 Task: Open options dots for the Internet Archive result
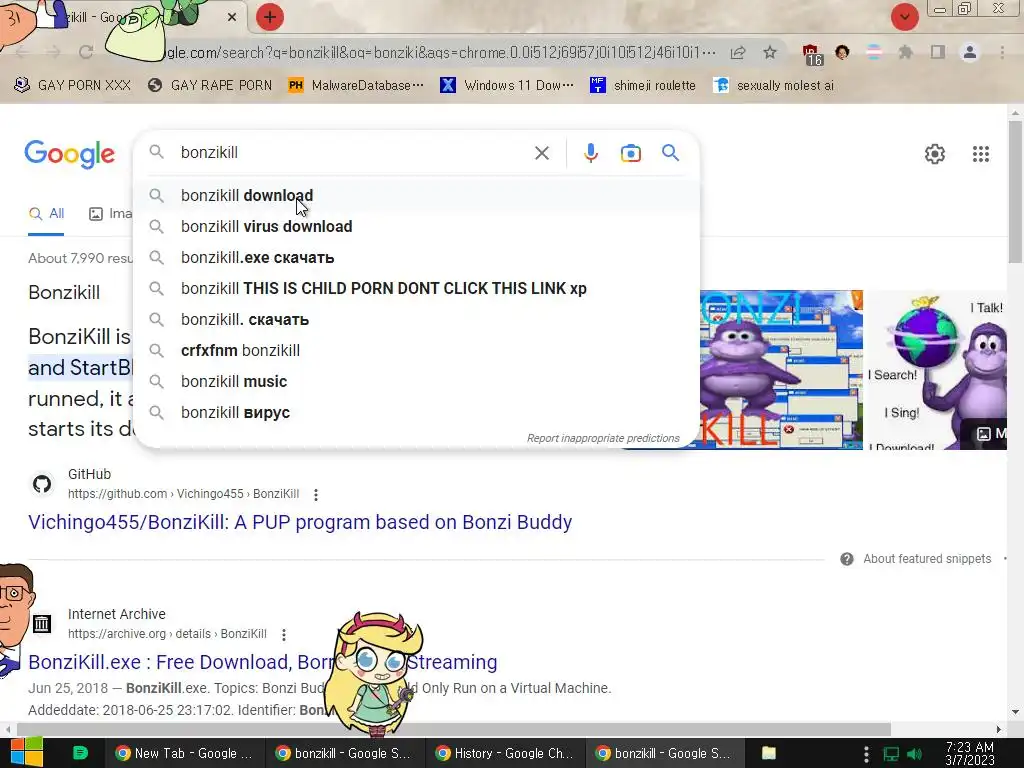283,635
